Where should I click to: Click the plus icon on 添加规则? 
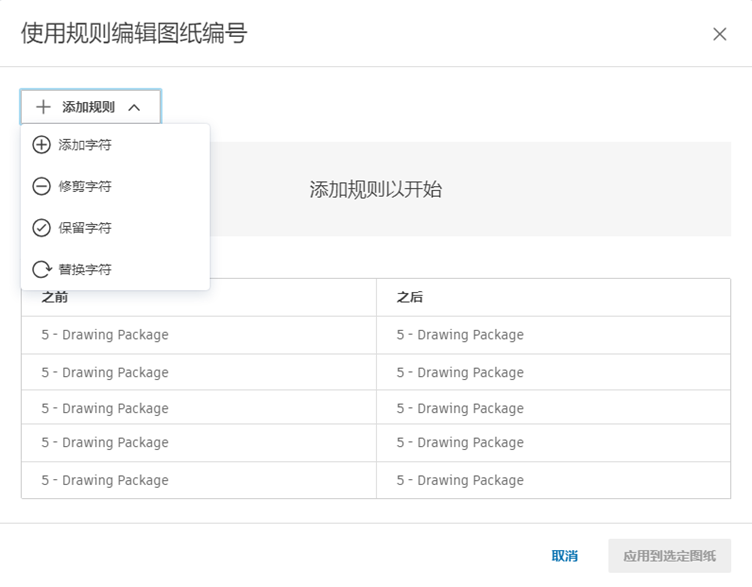pos(43,107)
